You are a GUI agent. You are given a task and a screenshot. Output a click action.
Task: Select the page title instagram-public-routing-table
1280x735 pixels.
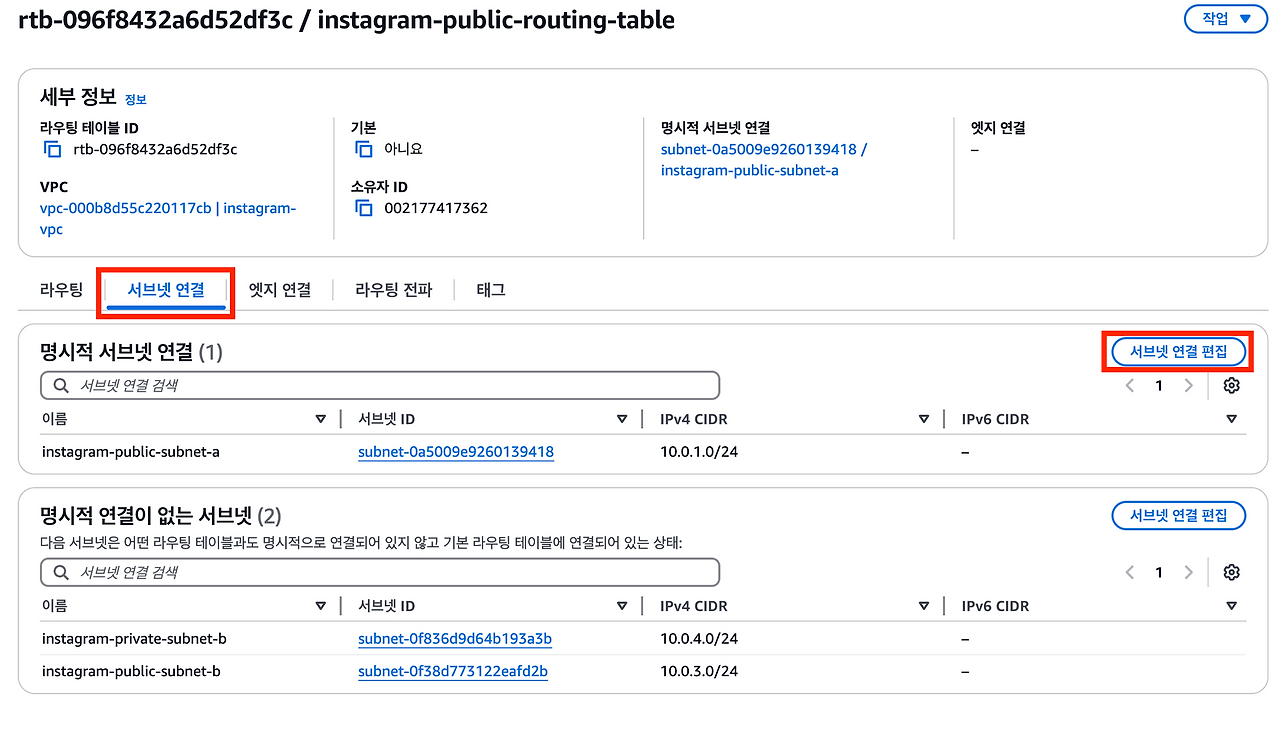coord(496,20)
